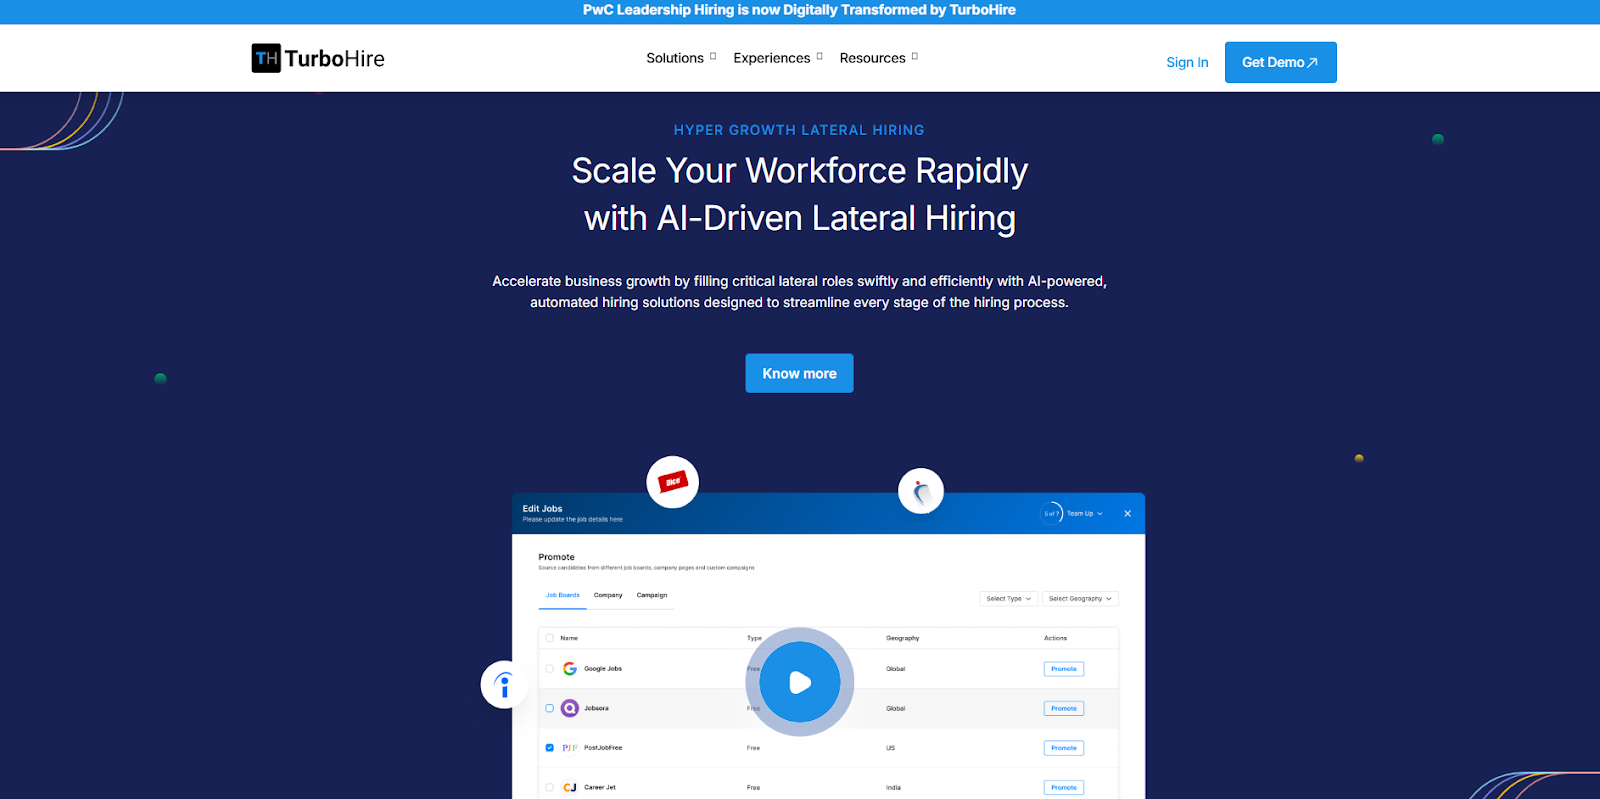Click the 5 of 7 progress ring
The height and width of the screenshot is (799, 1600).
[x=1051, y=513]
